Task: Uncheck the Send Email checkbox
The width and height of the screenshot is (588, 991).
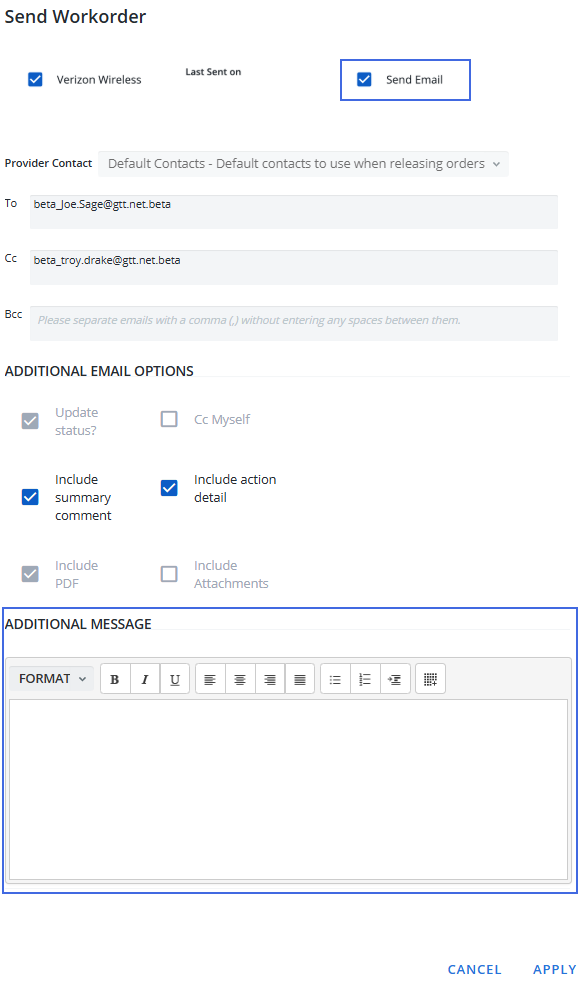Action: pos(364,80)
